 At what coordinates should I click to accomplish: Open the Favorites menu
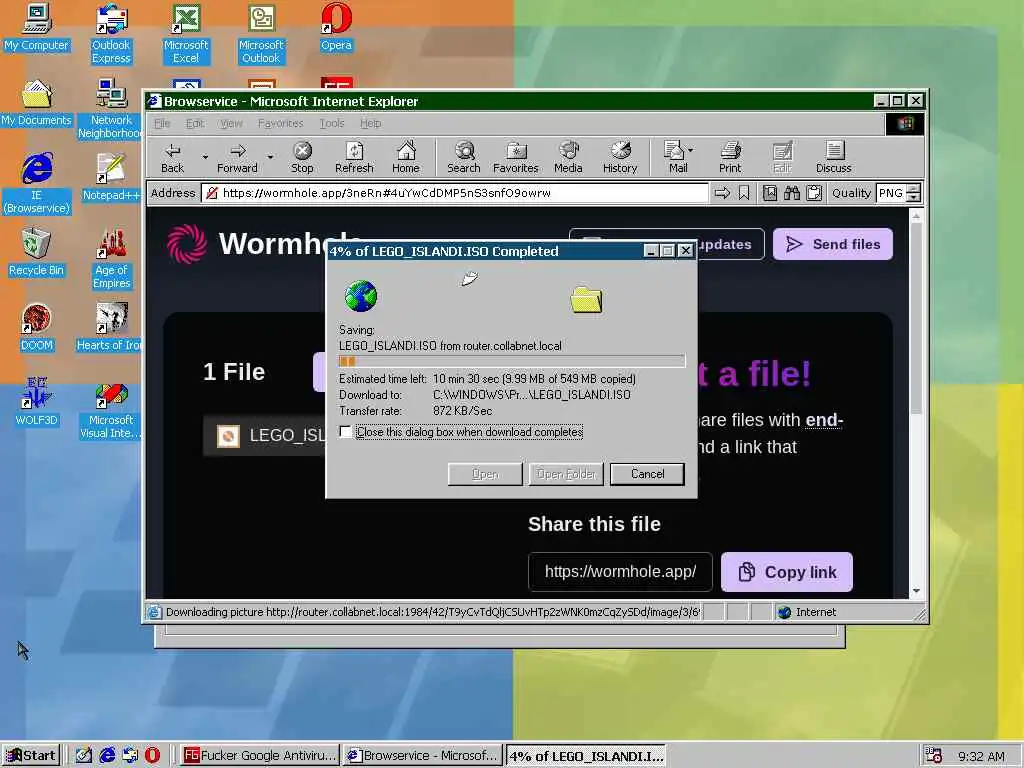point(280,123)
